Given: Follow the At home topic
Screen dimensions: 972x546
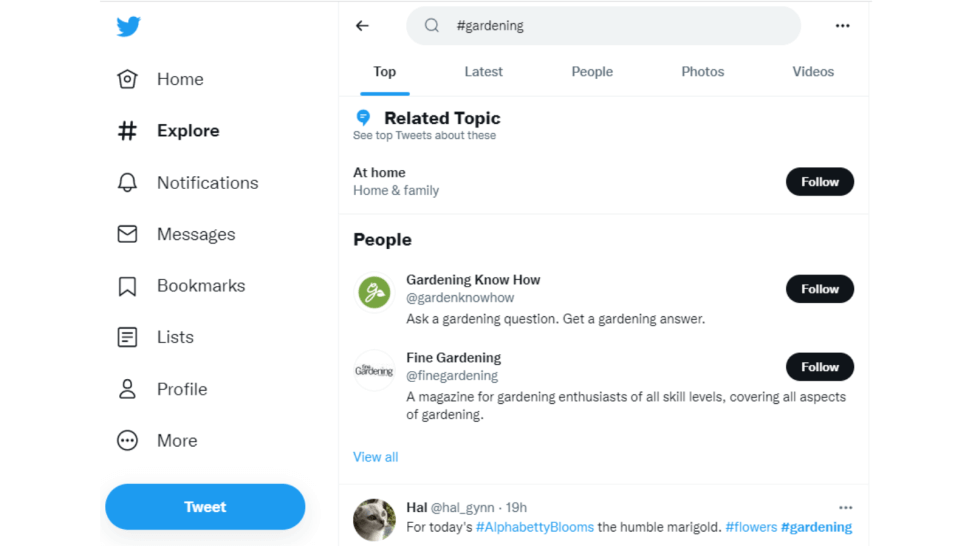Looking at the screenshot, I should (x=820, y=182).
